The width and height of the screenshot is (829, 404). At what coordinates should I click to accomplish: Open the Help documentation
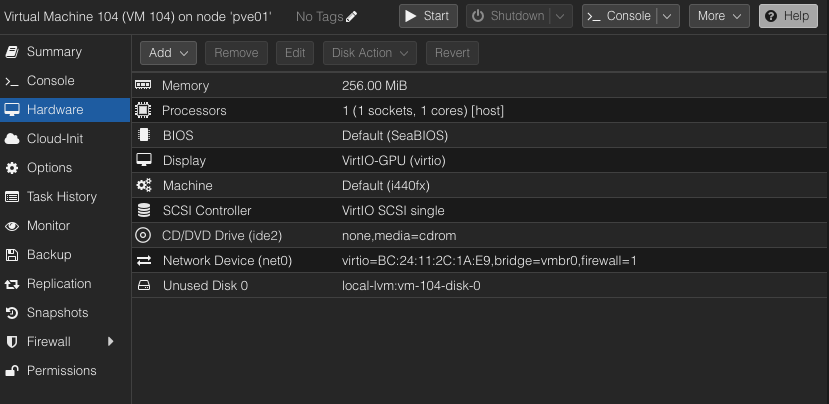pyautogui.click(x=788, y=16)
